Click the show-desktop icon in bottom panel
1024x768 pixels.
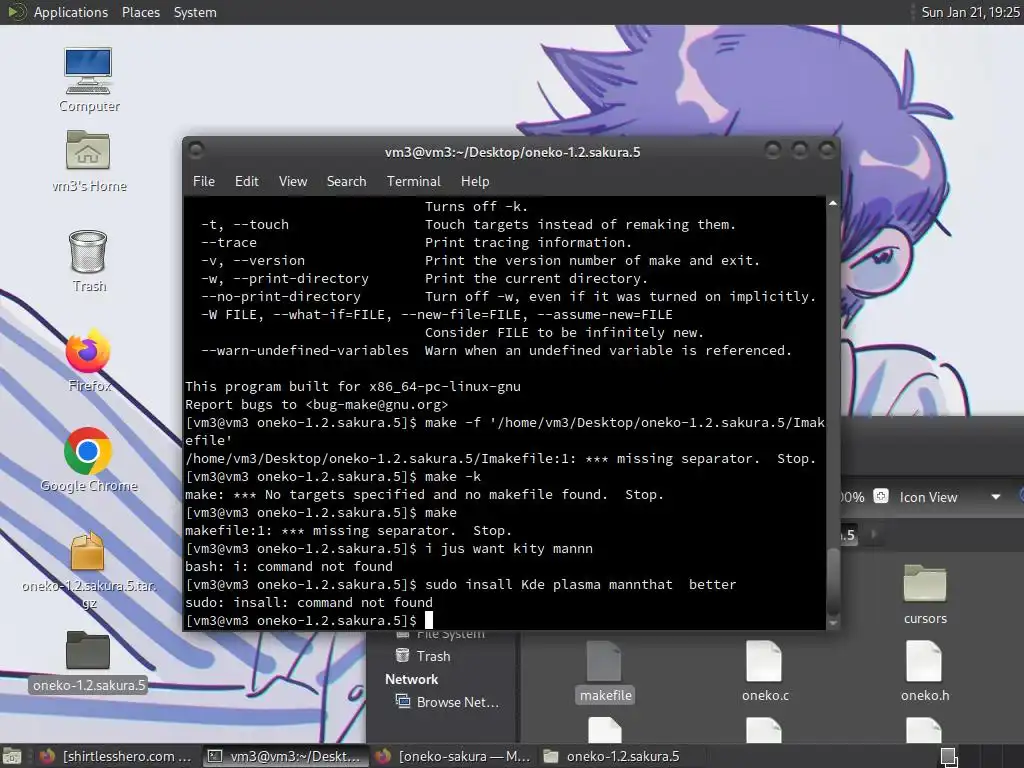pos(12,756)
